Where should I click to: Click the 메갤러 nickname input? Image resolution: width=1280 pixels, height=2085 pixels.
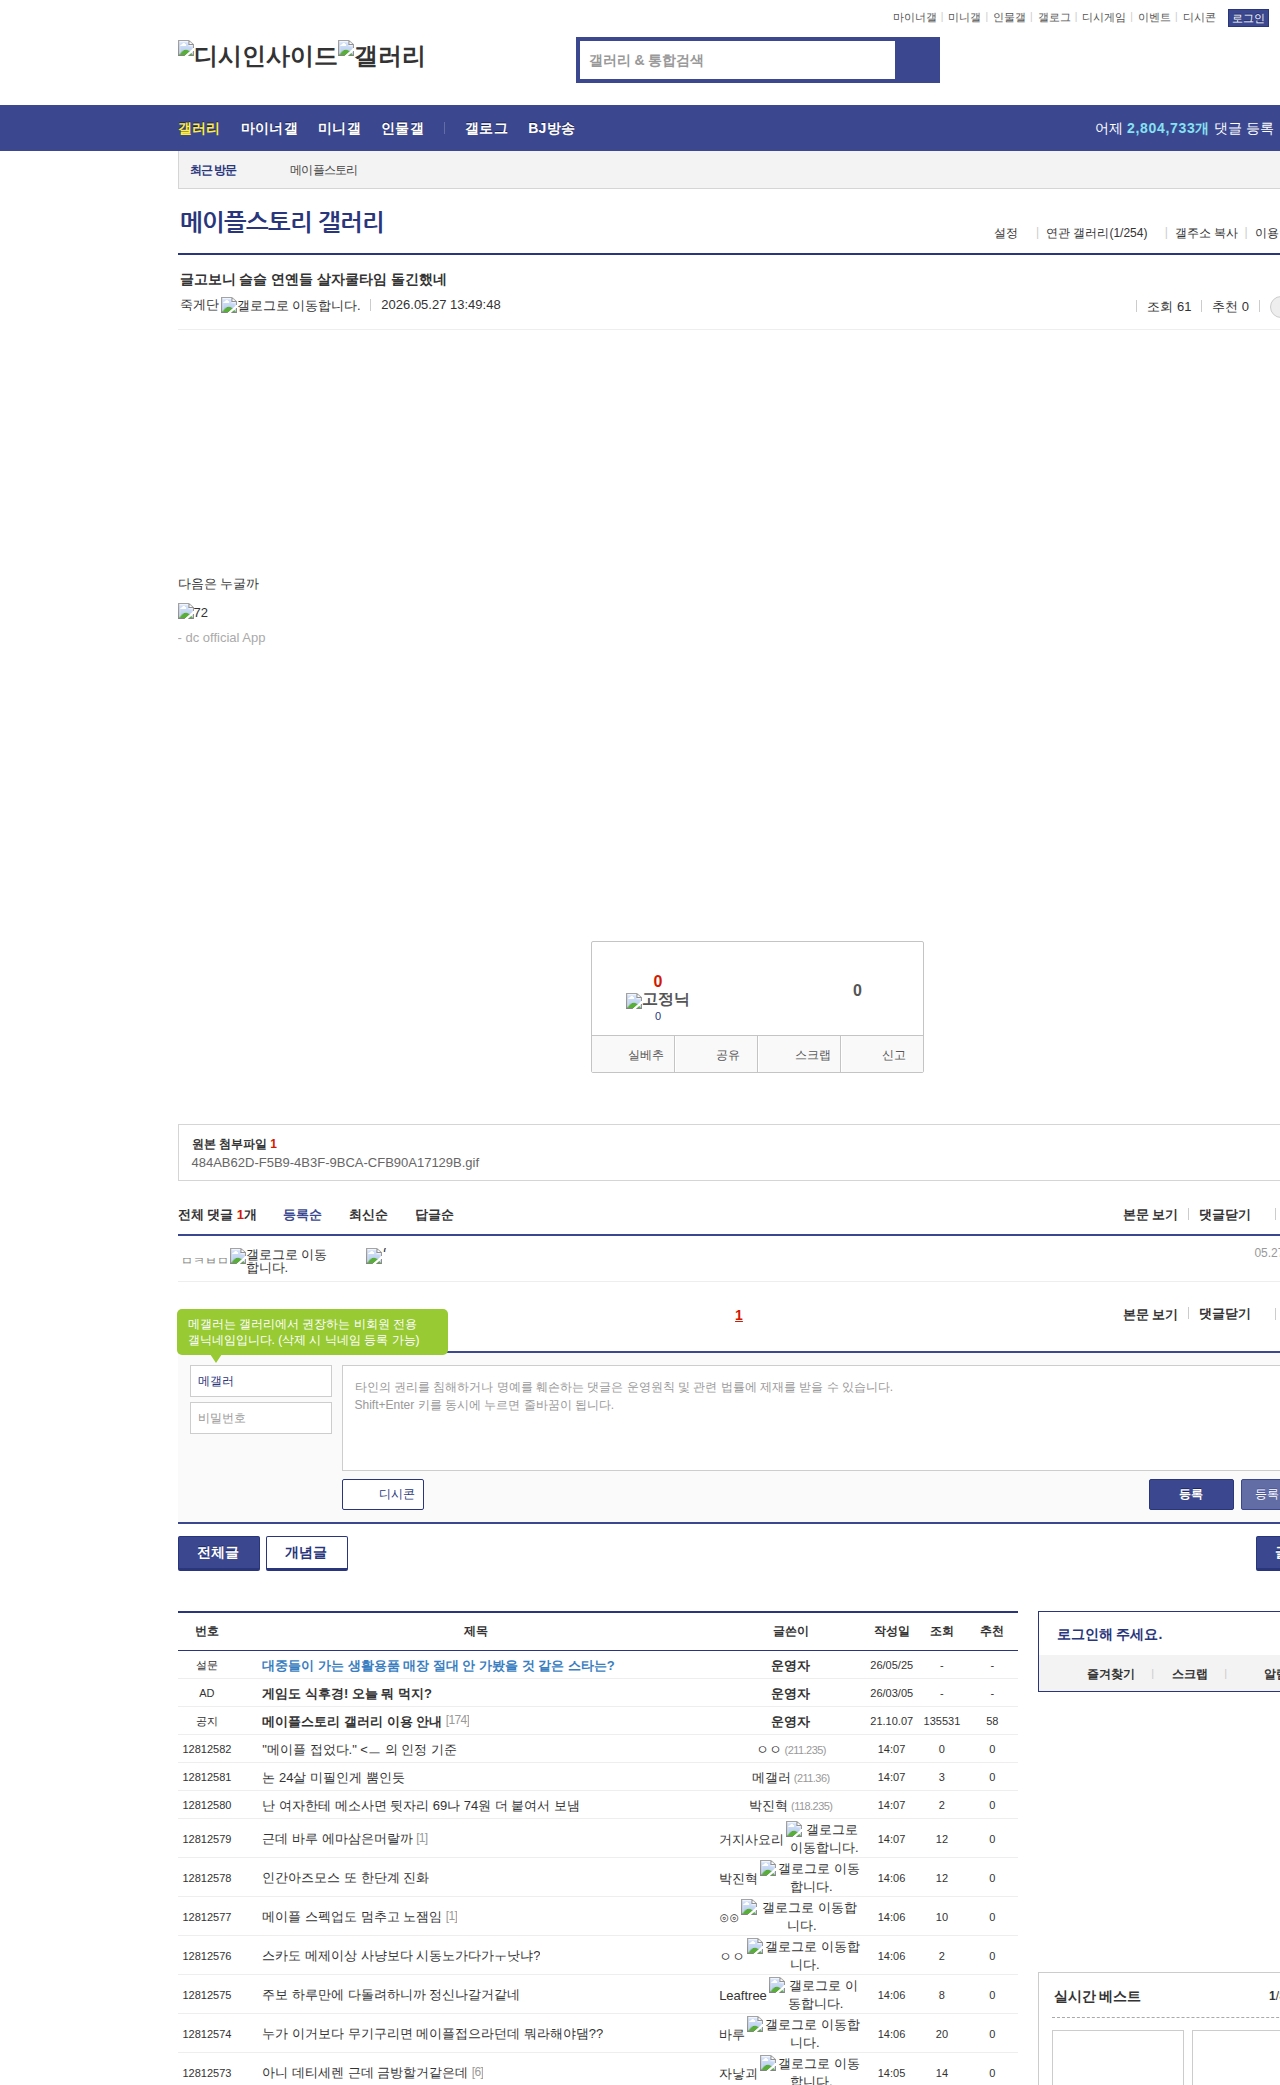(x=261, y=1381)
